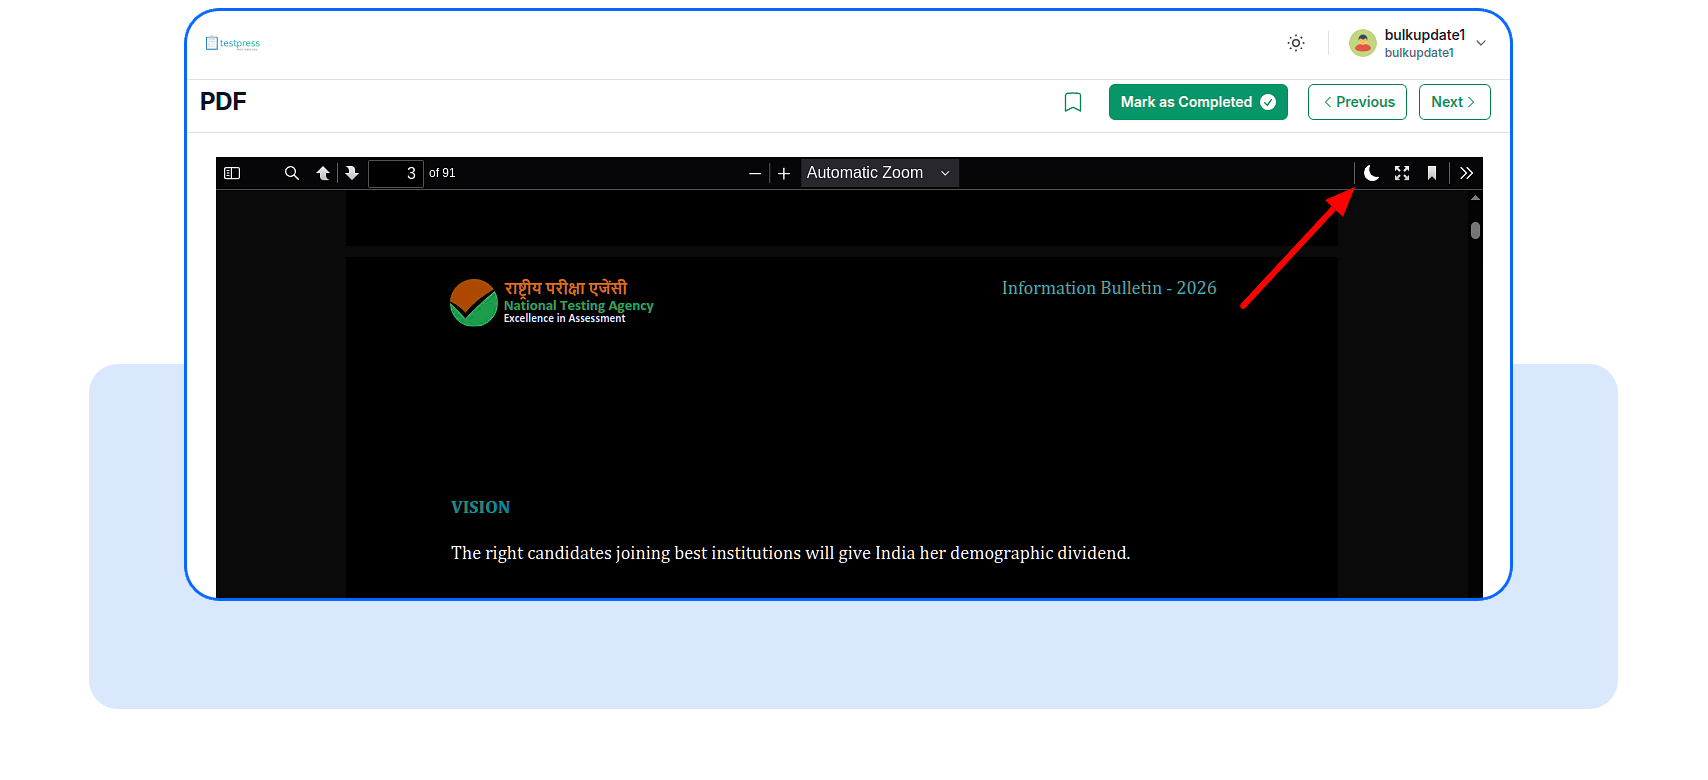Image resolution: width=1708 pixels, height=780 pixels.
Task: Zoom out with the minus icon
Action: click(x=755, y=173)
